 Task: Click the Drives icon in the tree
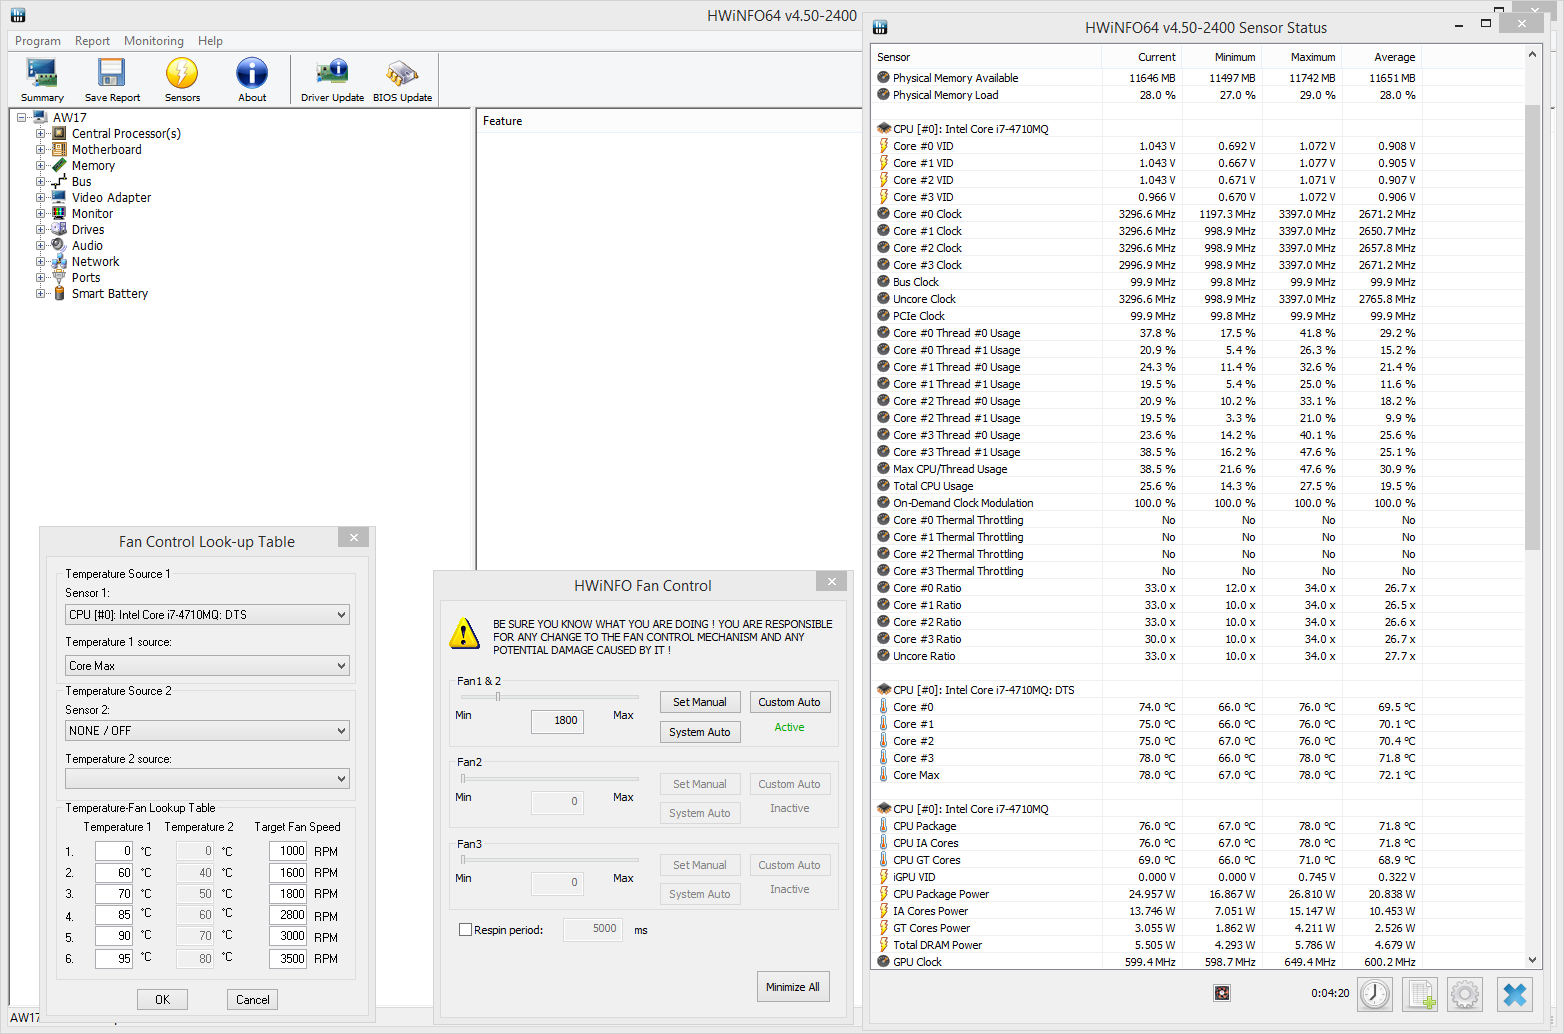pyautogui.click(x=59, y=229)
